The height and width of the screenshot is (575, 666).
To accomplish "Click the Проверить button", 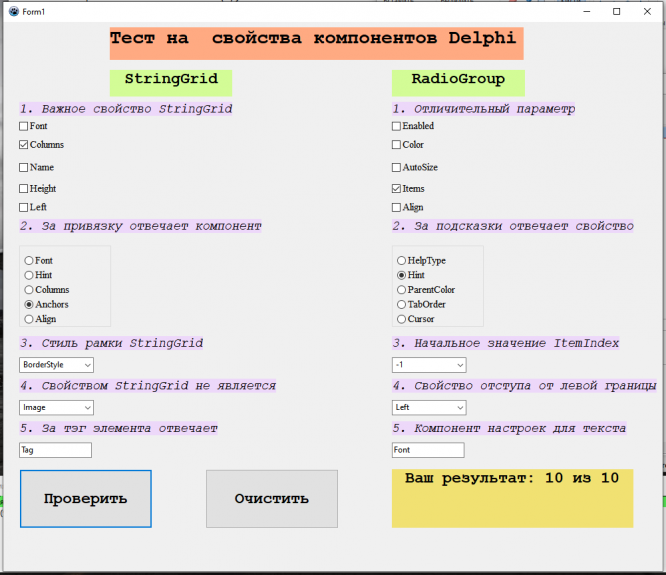I will coord(86,499).
